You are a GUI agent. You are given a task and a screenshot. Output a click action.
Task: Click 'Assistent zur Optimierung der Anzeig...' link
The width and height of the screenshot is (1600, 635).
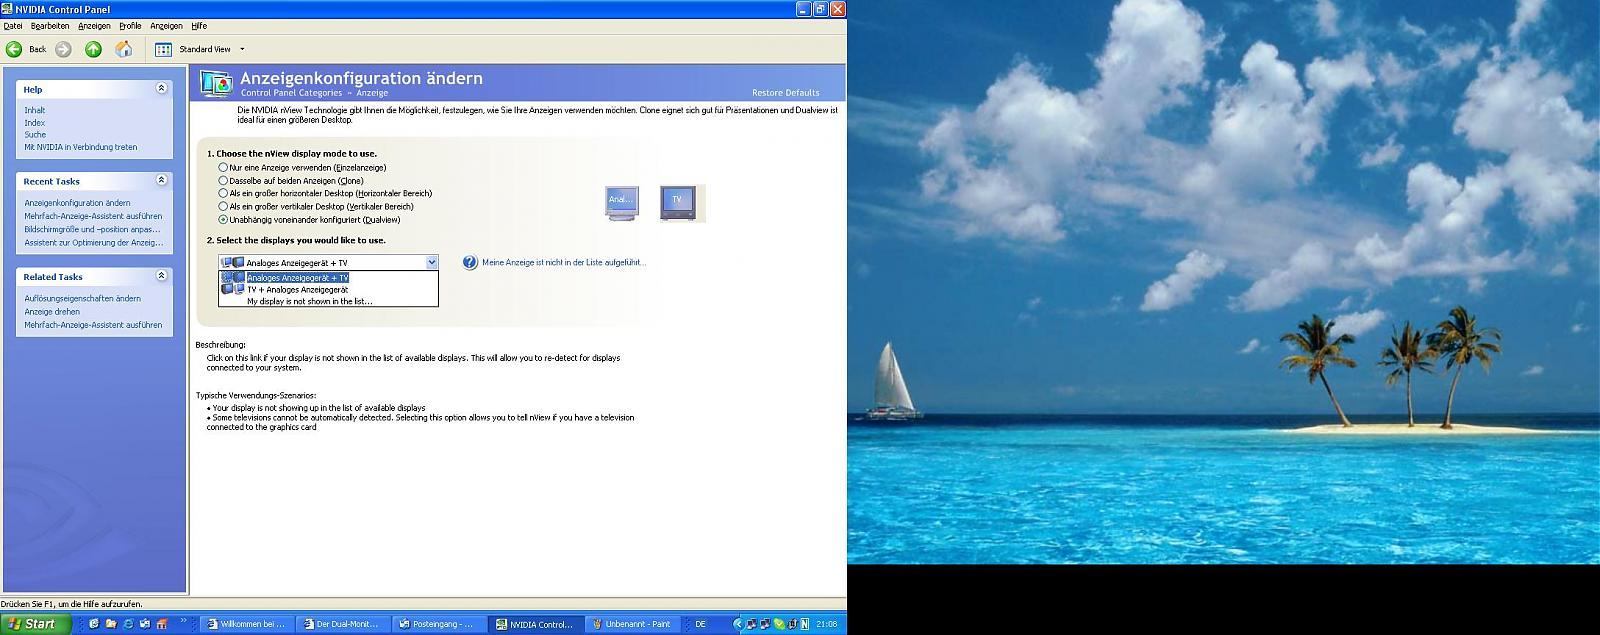click(94, 242)
